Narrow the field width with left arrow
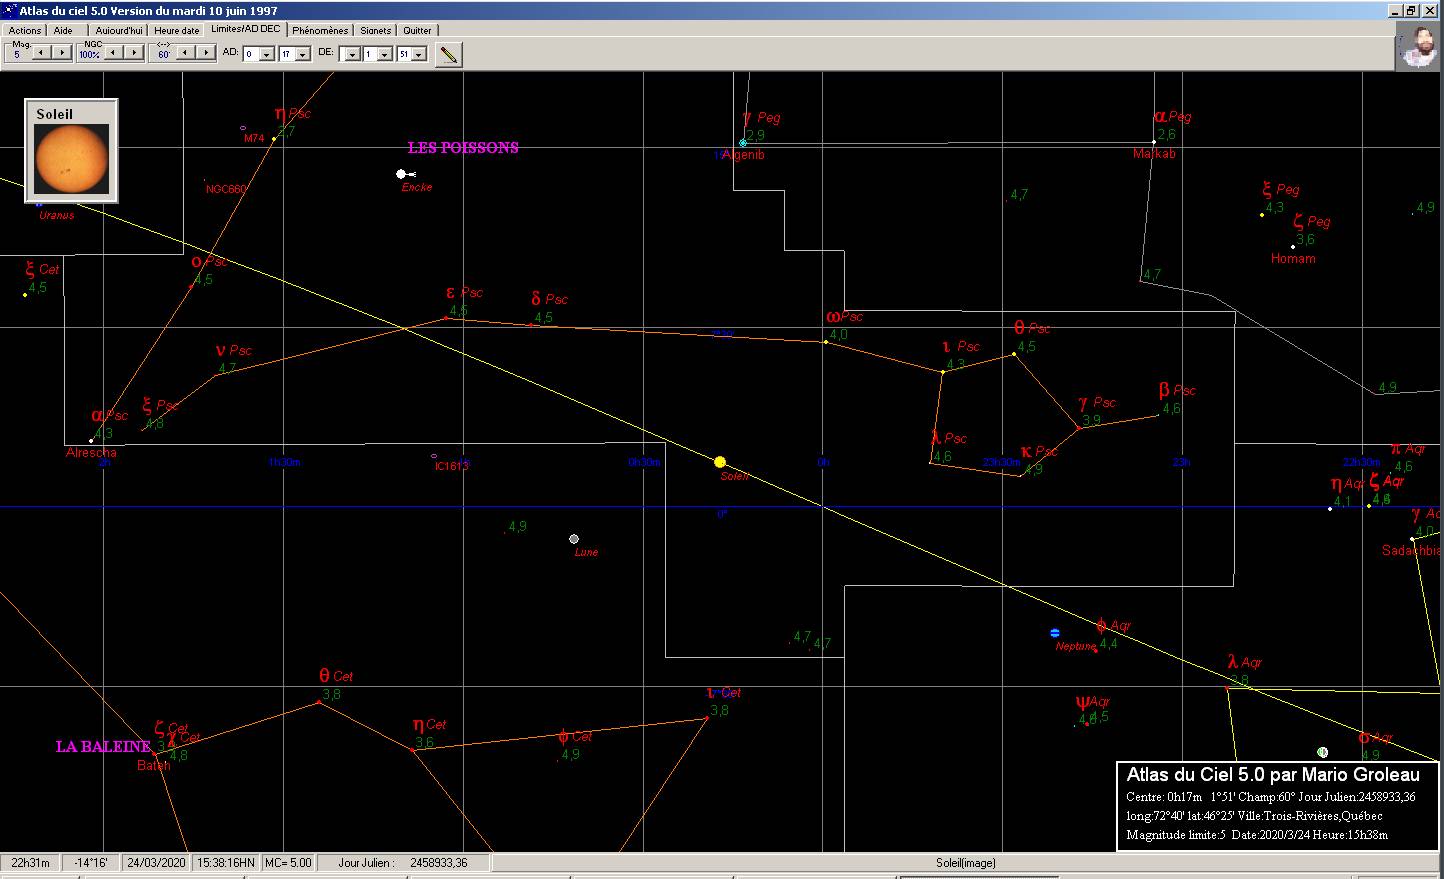 pos(186,53)
